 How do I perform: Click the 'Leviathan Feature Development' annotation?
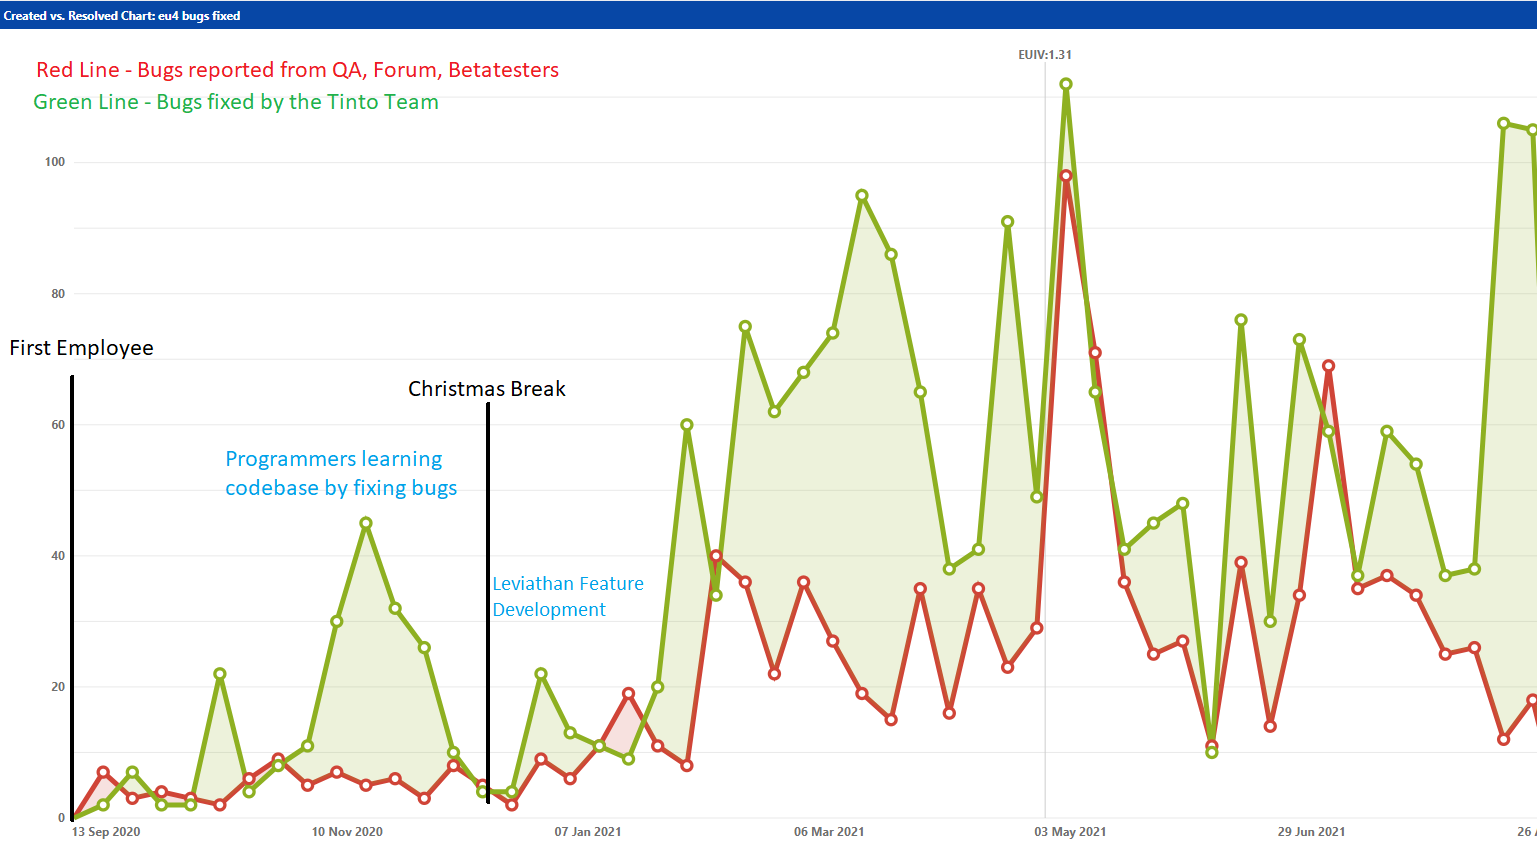pyautogui.click(x=568, y=596)
